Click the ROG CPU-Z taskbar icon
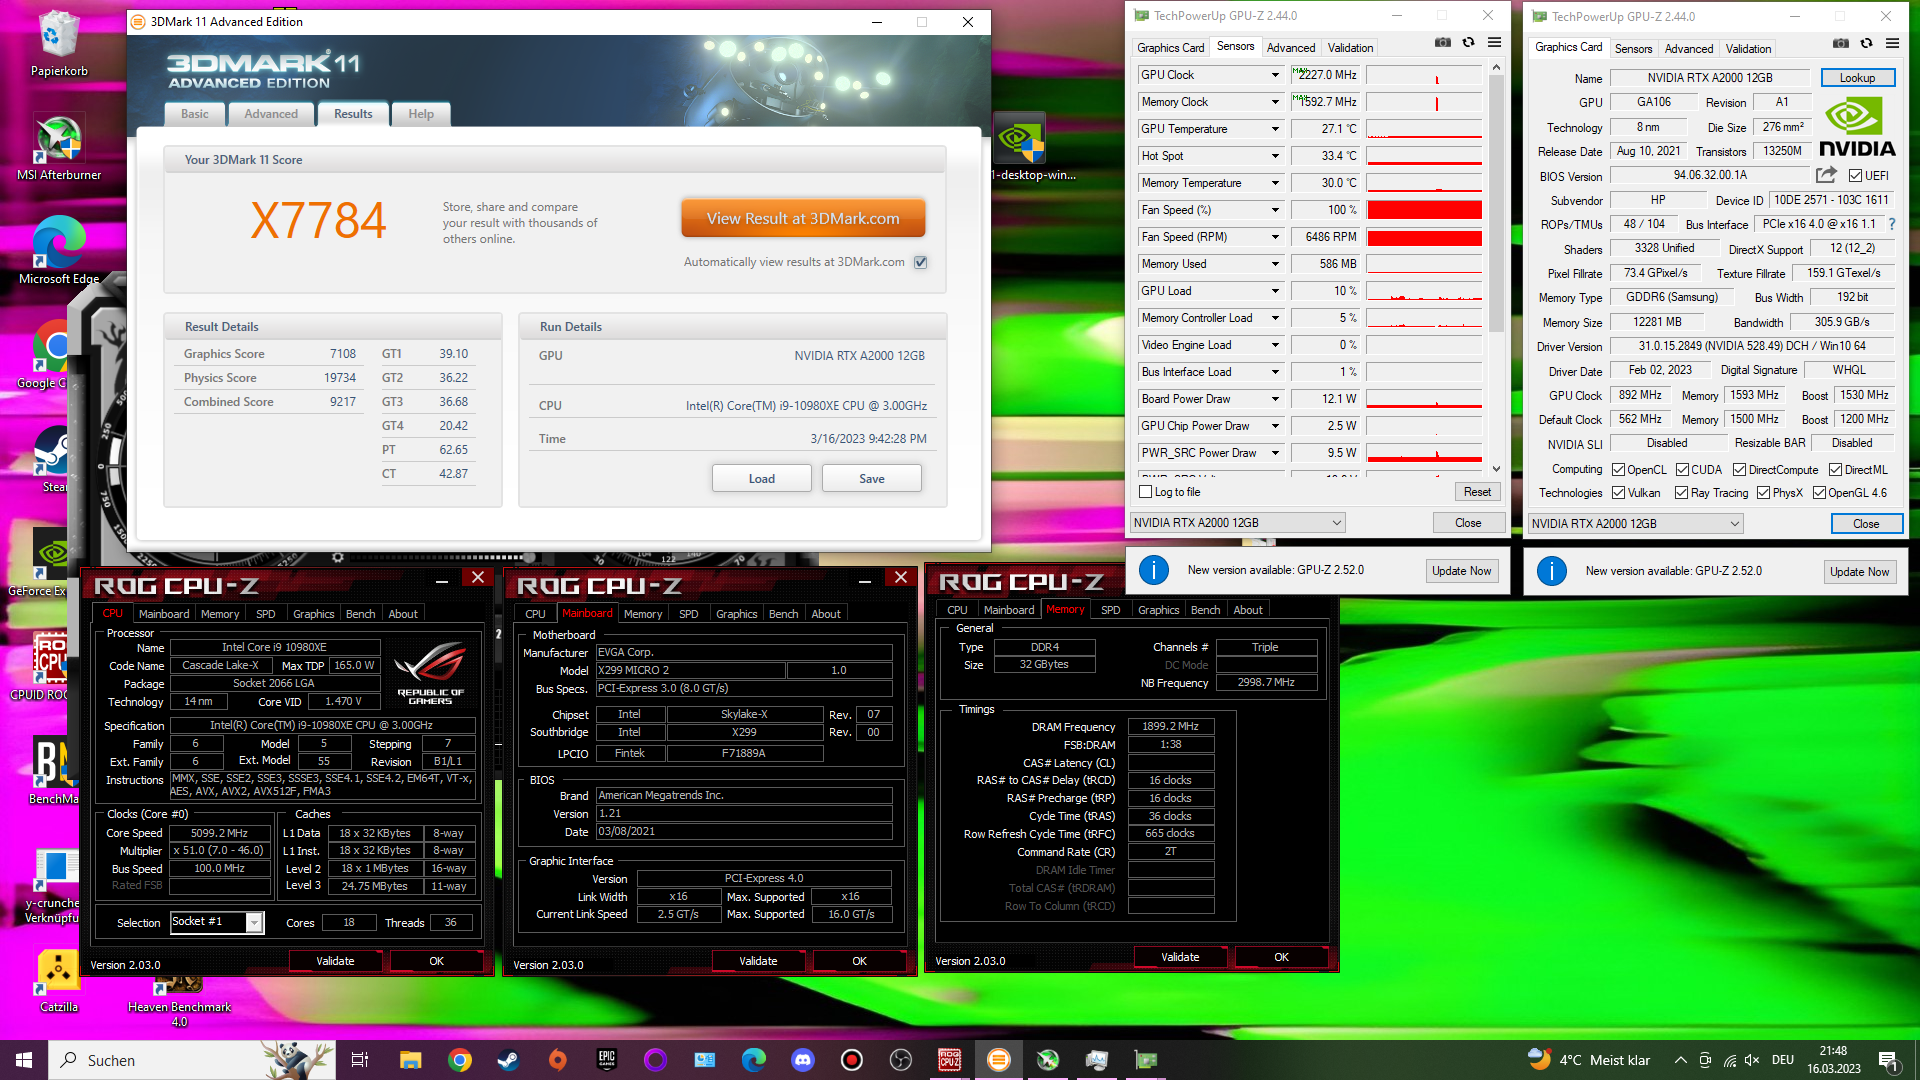This screenshot has height=1080, width=1920. click(x=949, y=1060)
